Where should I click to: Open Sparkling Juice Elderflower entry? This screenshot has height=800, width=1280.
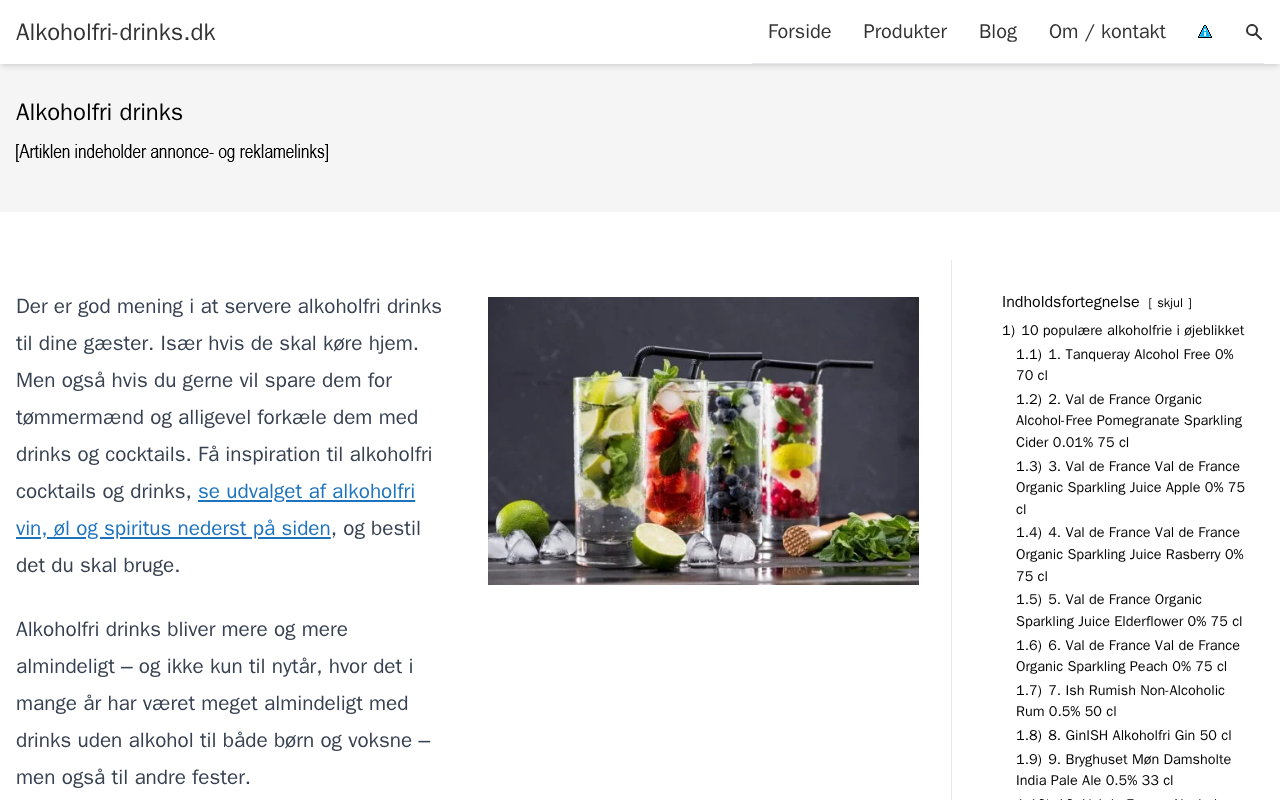[x=1129, y=610]
